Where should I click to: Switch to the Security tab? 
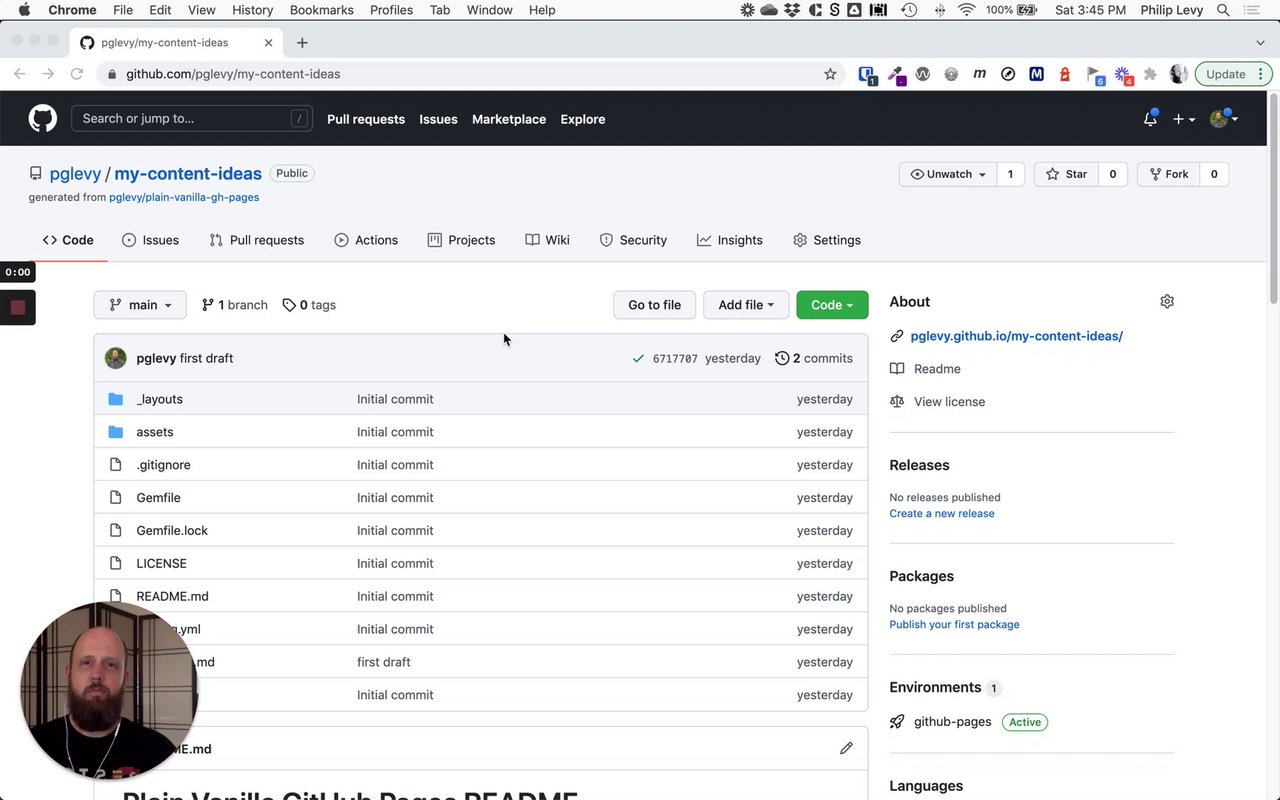633,240
